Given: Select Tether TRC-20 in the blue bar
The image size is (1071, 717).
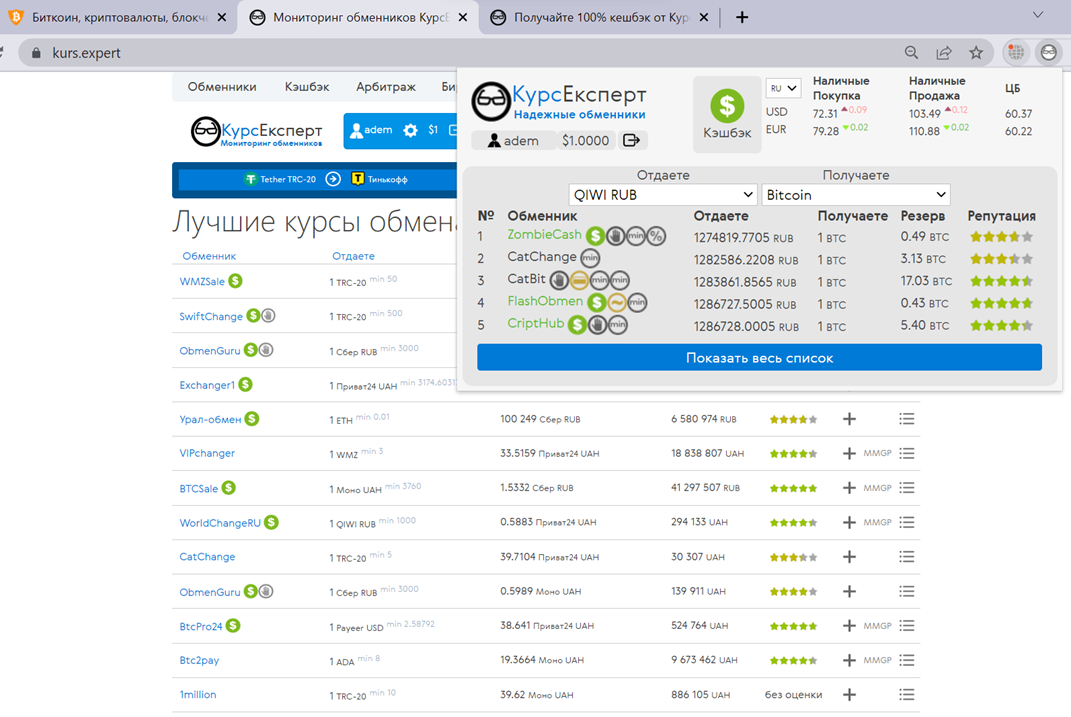Looking at the screenshot, I should click(x=281, y=179).
